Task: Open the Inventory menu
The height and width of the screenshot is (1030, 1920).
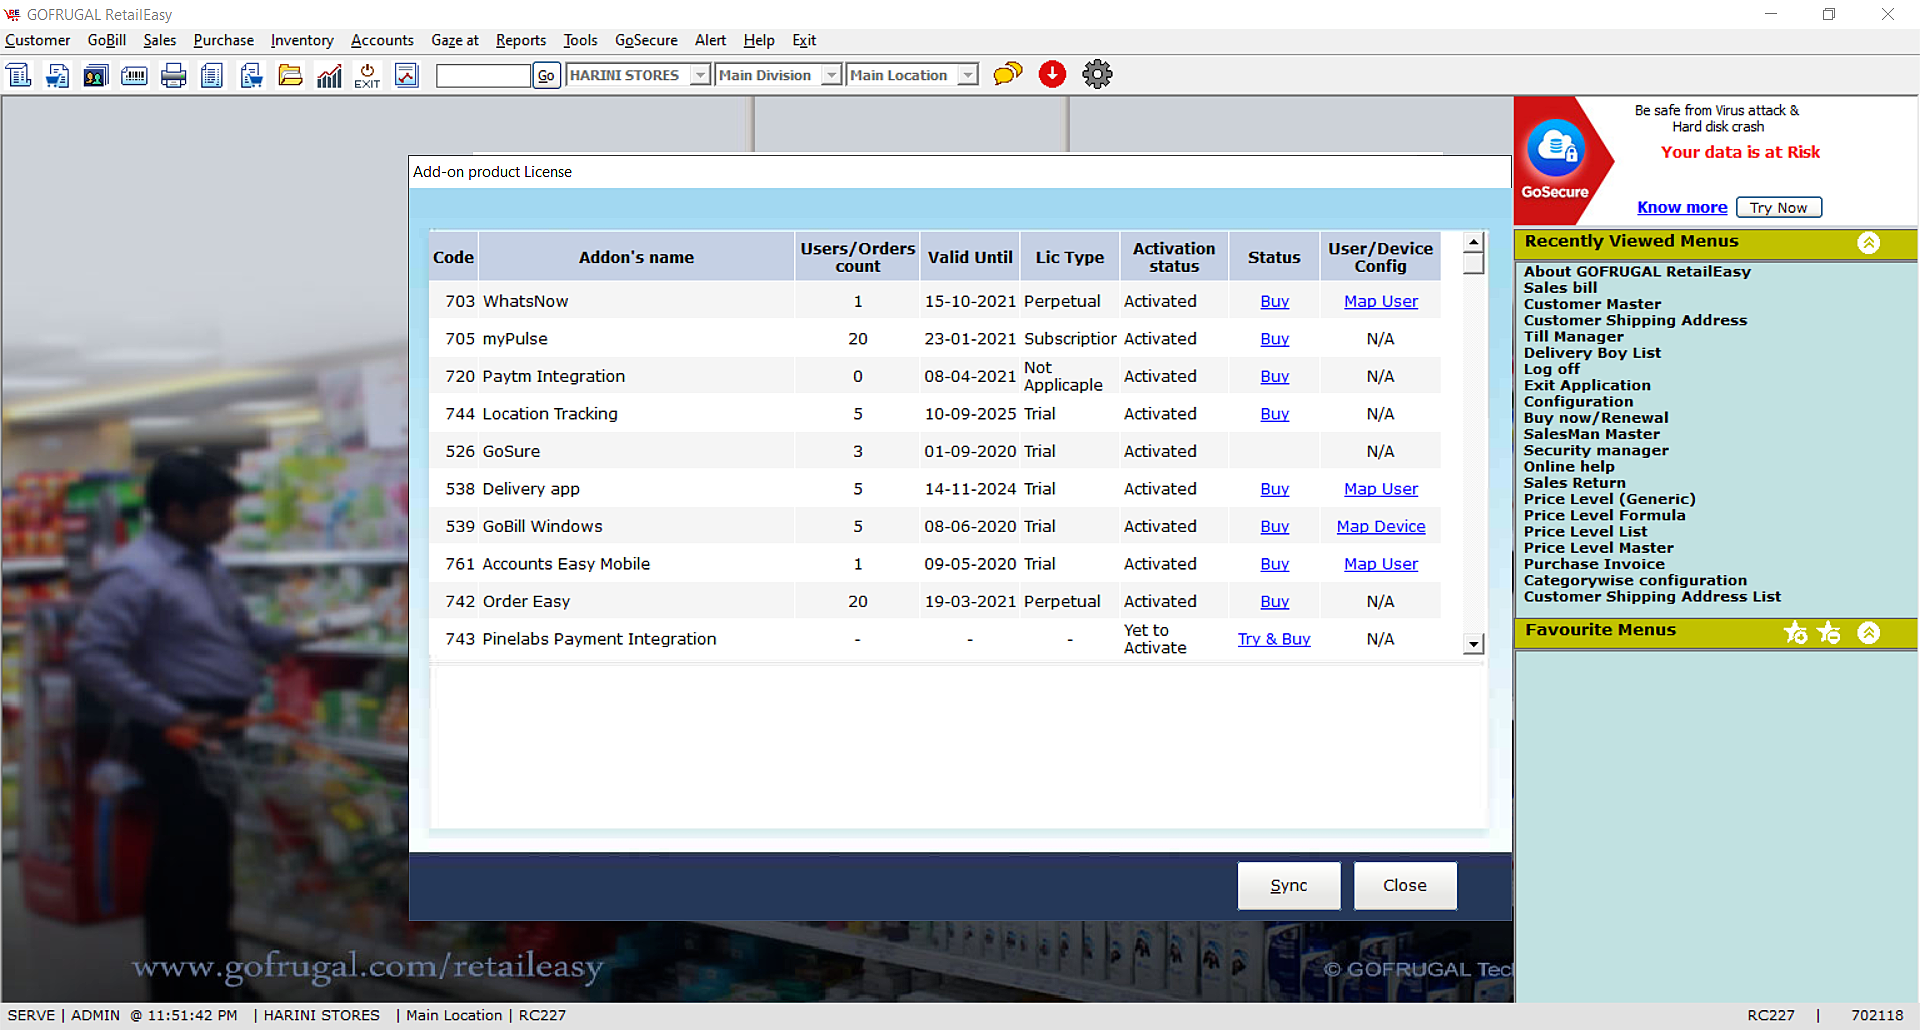Action: (301, 40)
